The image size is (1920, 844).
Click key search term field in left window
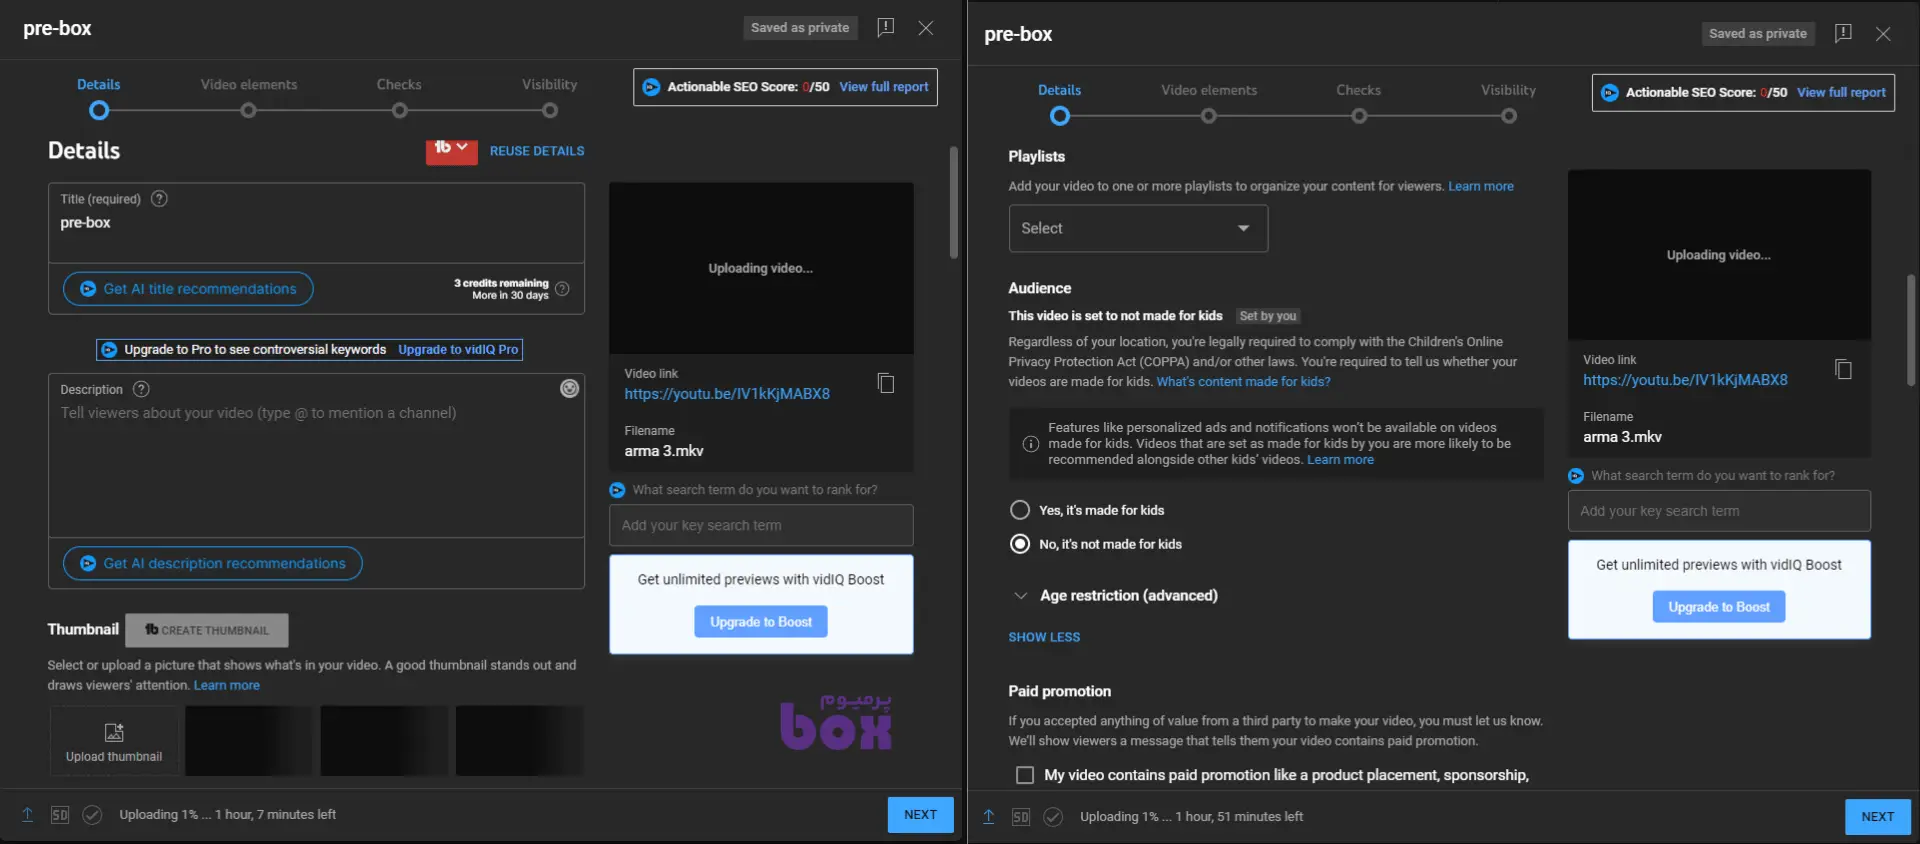pos(761,526)
